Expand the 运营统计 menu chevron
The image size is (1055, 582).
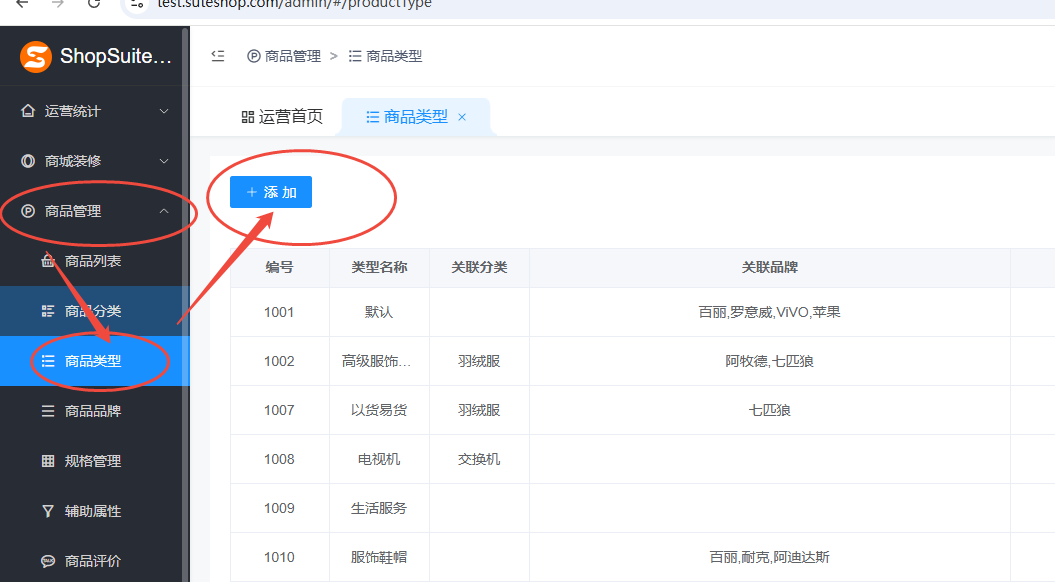(165, 111)
